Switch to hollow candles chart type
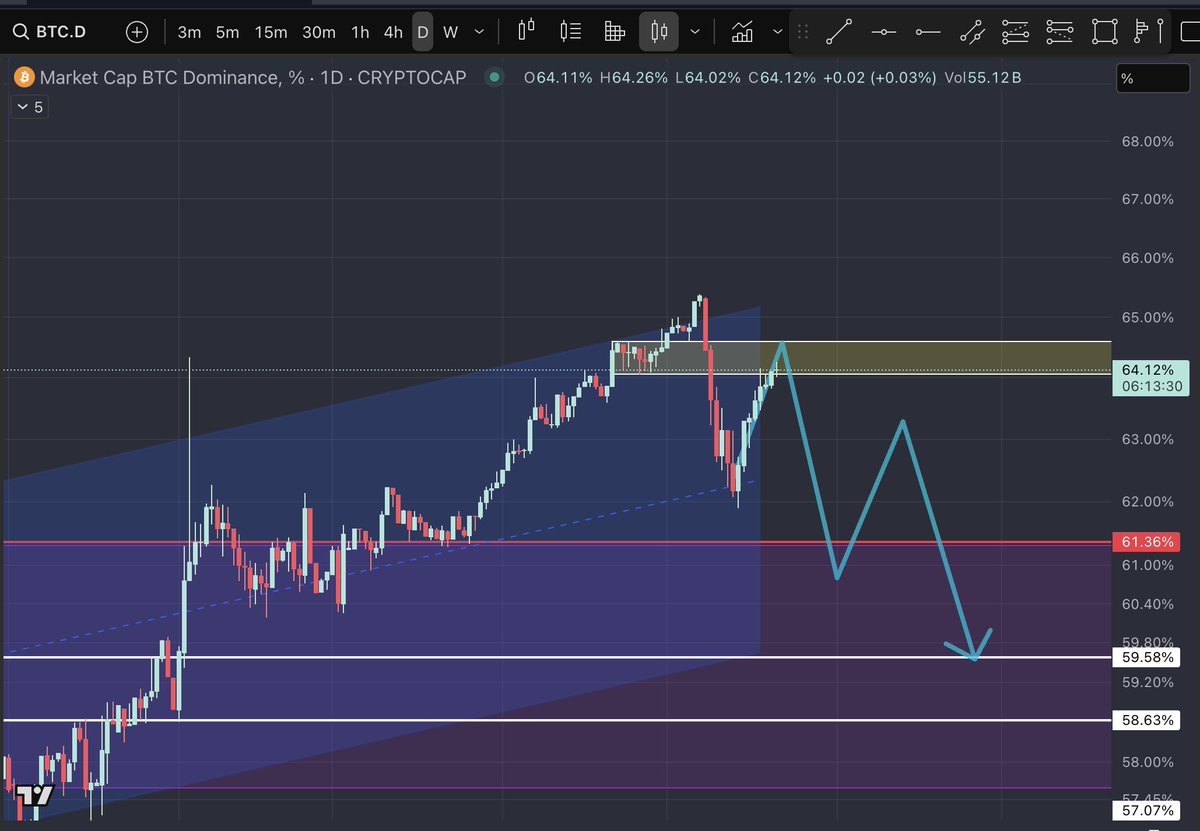The width and height of the screenshot is (1200, 831). coord(527,31)
